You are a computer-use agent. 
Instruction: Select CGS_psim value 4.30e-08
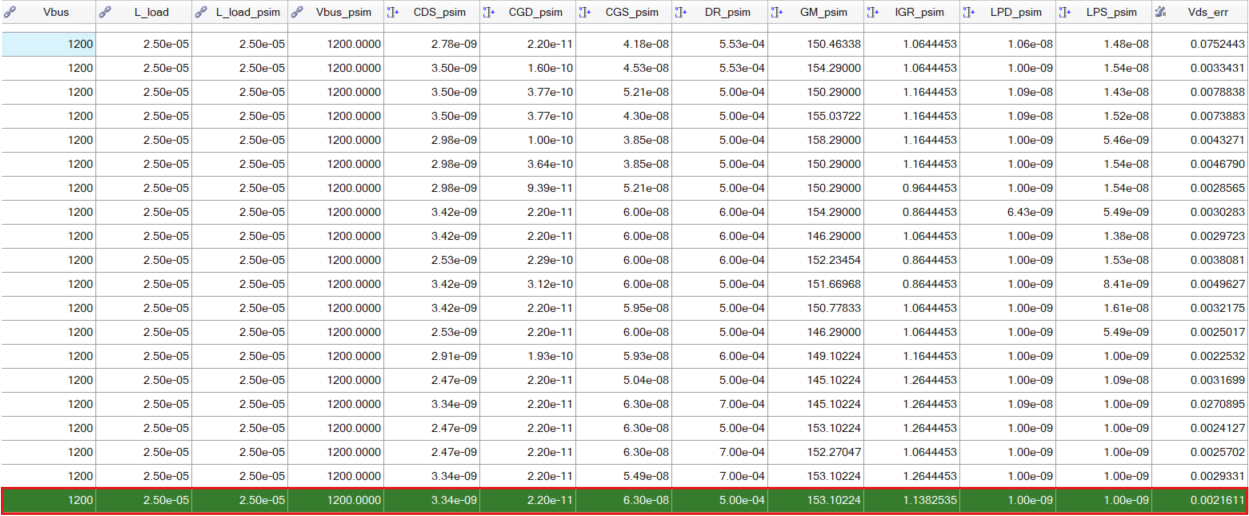click(645, 116)
